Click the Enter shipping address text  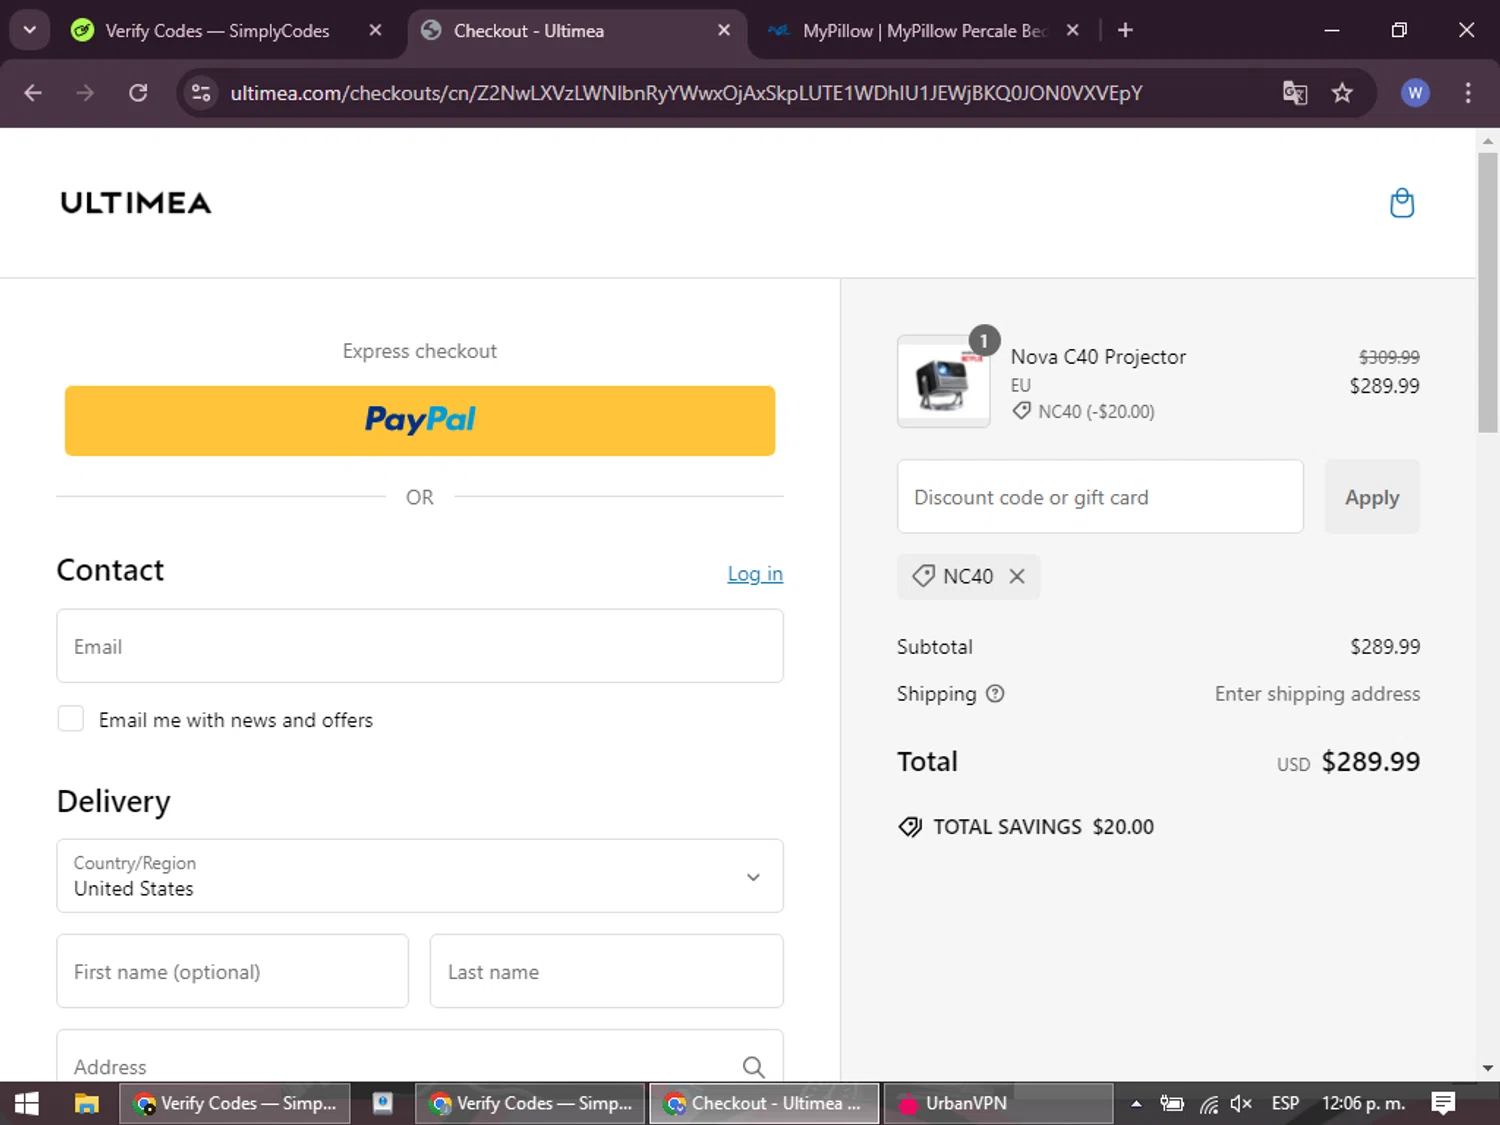tap(1317, 693)
